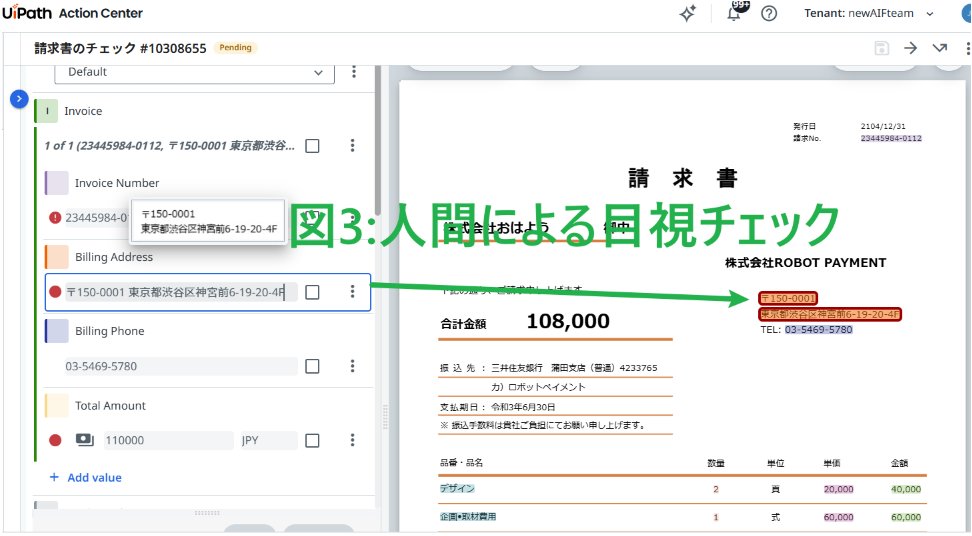Image resolution: width=972 pixels, height=536 pixels.
Task: Click issue date 2104/12/31 in document
Action: 883,126
